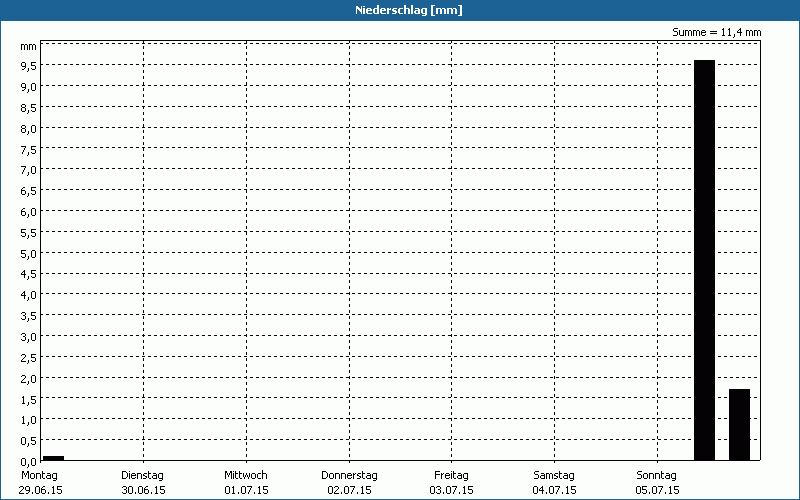This screenshot has width=800, height=500.
Task: Click the shorter 1,7 mm Sunday bar
Action: pyautogui.click(x=739, y=424)
